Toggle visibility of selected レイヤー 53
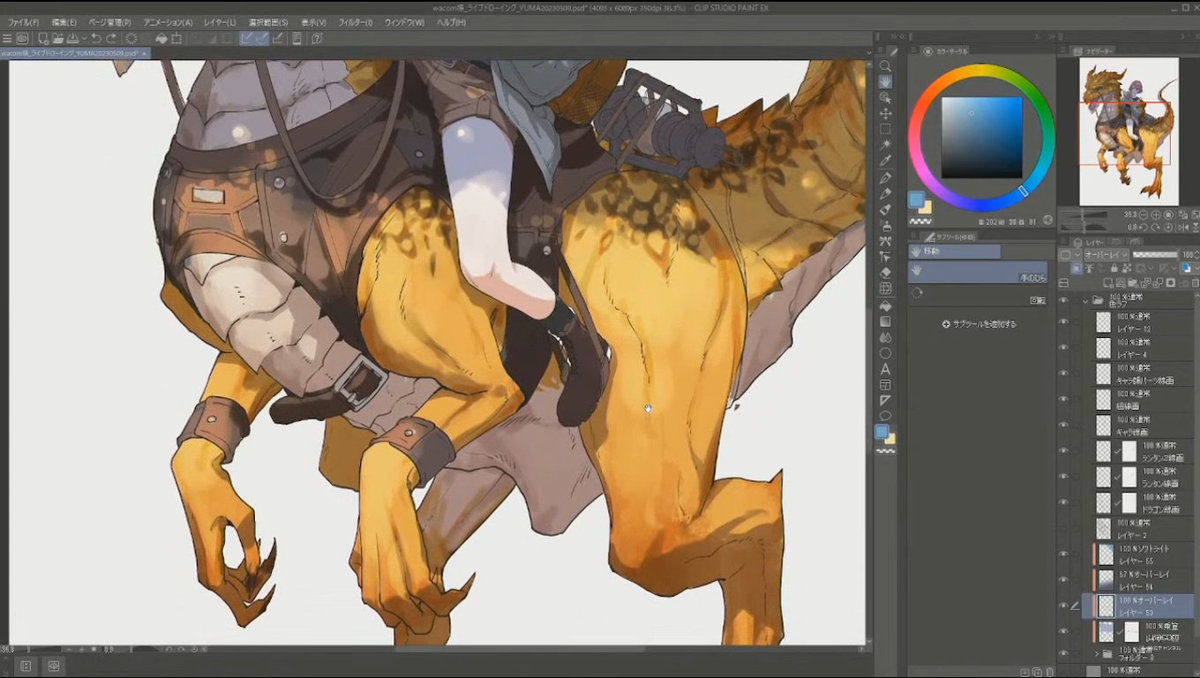This screenshot has height=678, width=1200. tap(1063, 605)
